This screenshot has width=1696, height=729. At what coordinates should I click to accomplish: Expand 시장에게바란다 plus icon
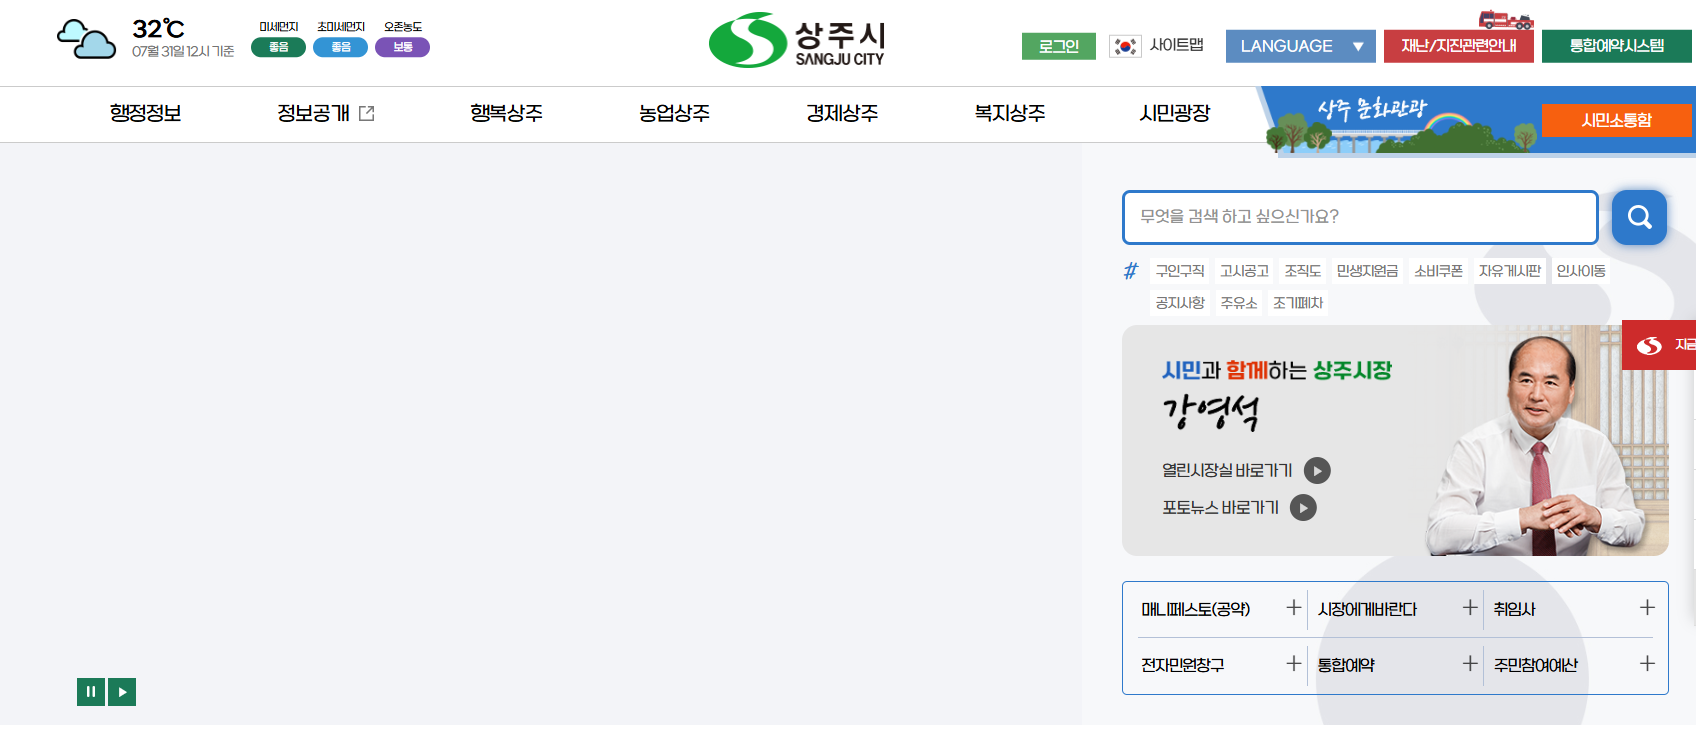pos(1470,608)
